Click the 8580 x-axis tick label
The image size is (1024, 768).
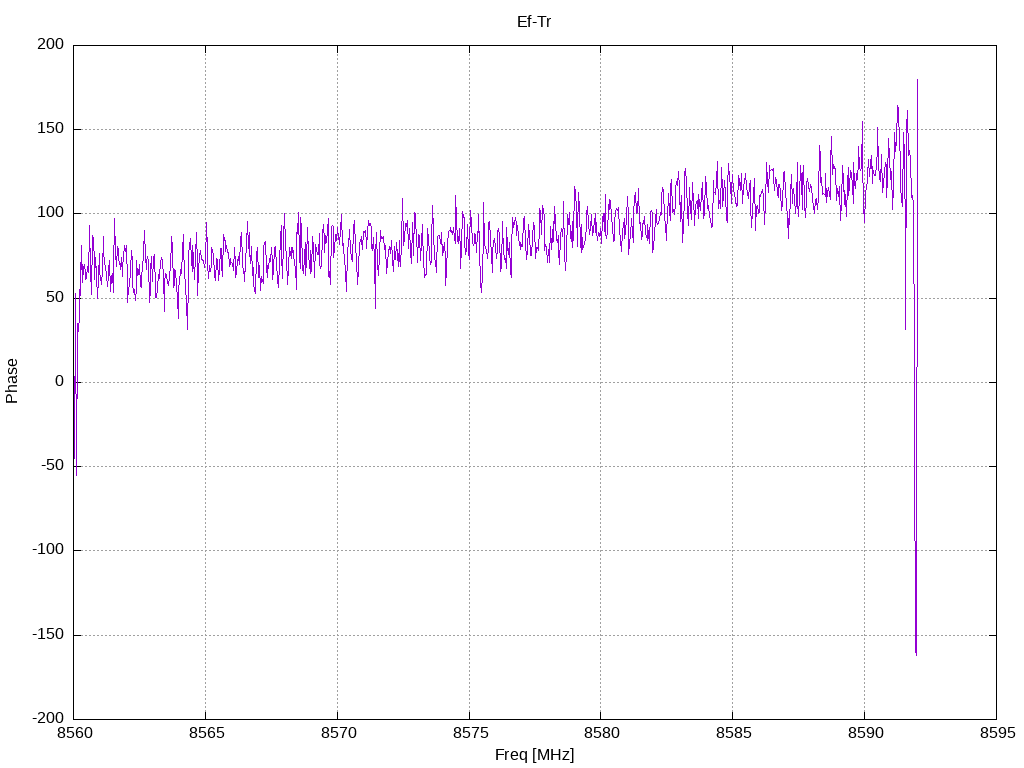click(x=600, y=734)
